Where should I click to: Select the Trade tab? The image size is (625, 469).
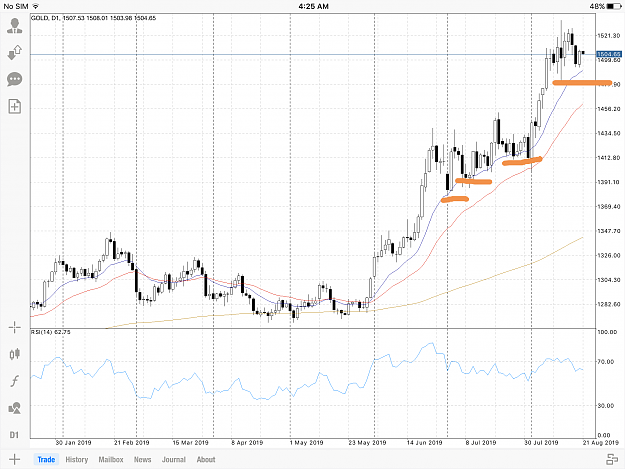tap(46, 459)
